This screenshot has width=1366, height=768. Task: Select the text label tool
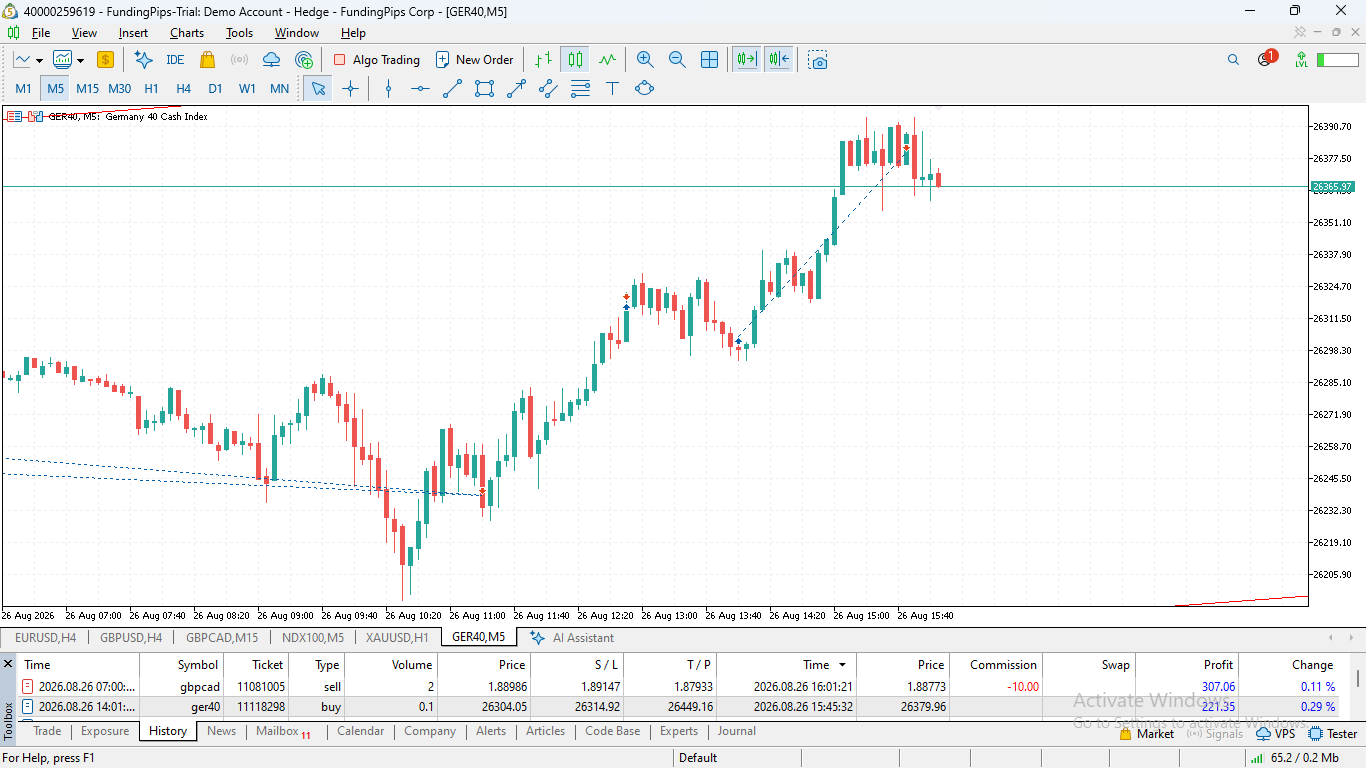612,89
